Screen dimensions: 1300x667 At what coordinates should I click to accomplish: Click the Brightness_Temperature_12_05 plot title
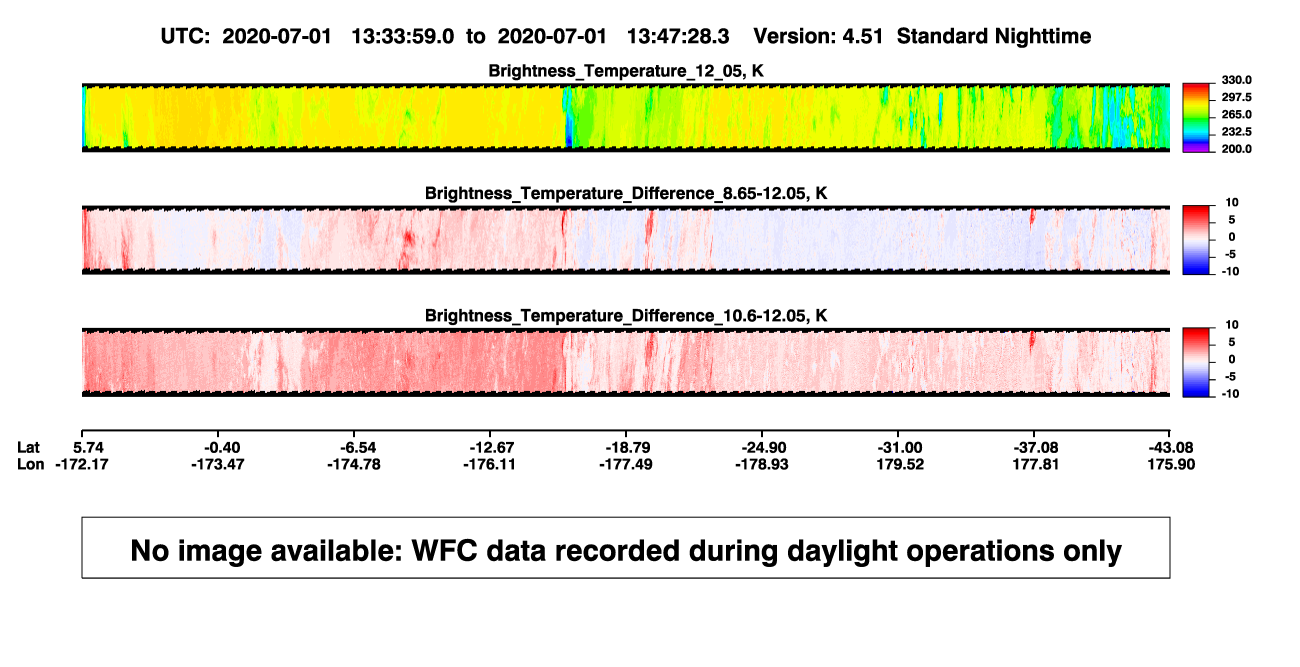(626, 71)
